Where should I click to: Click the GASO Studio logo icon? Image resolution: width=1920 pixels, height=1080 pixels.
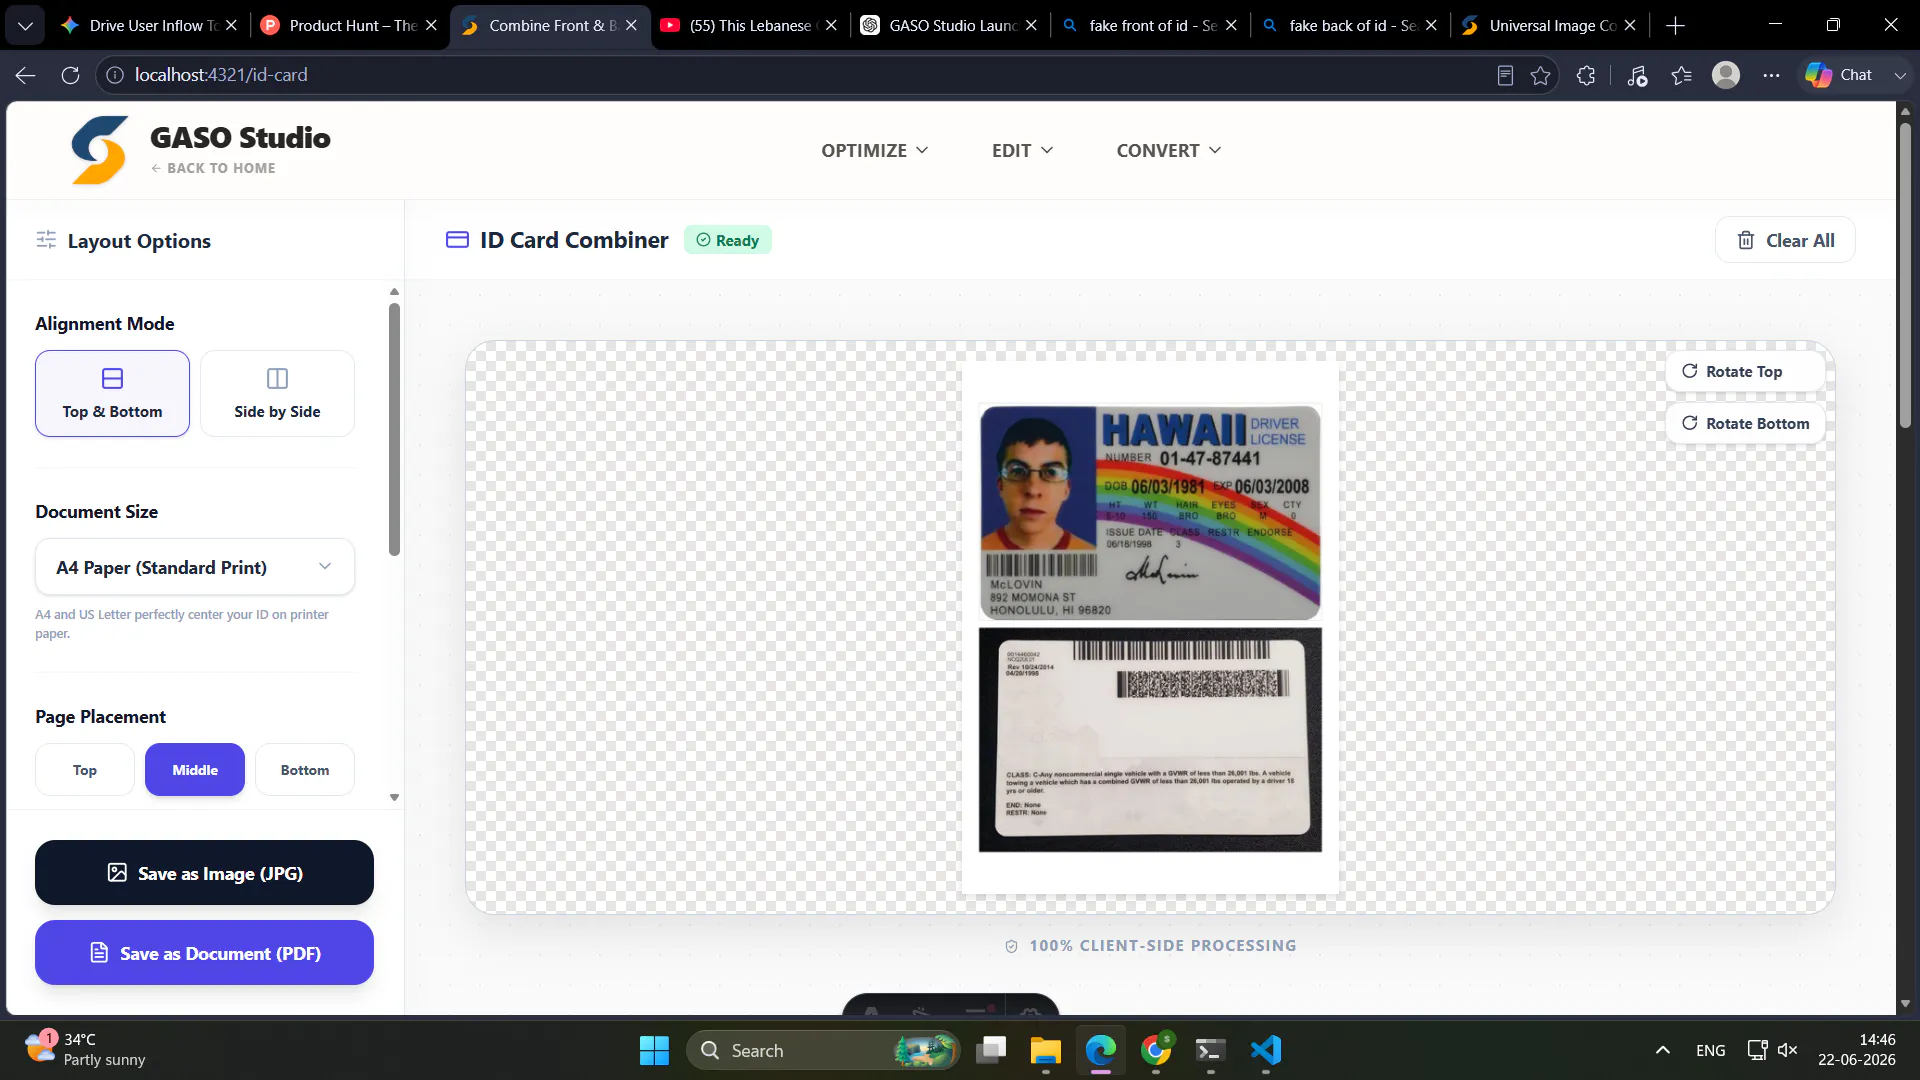pos(100,150)
